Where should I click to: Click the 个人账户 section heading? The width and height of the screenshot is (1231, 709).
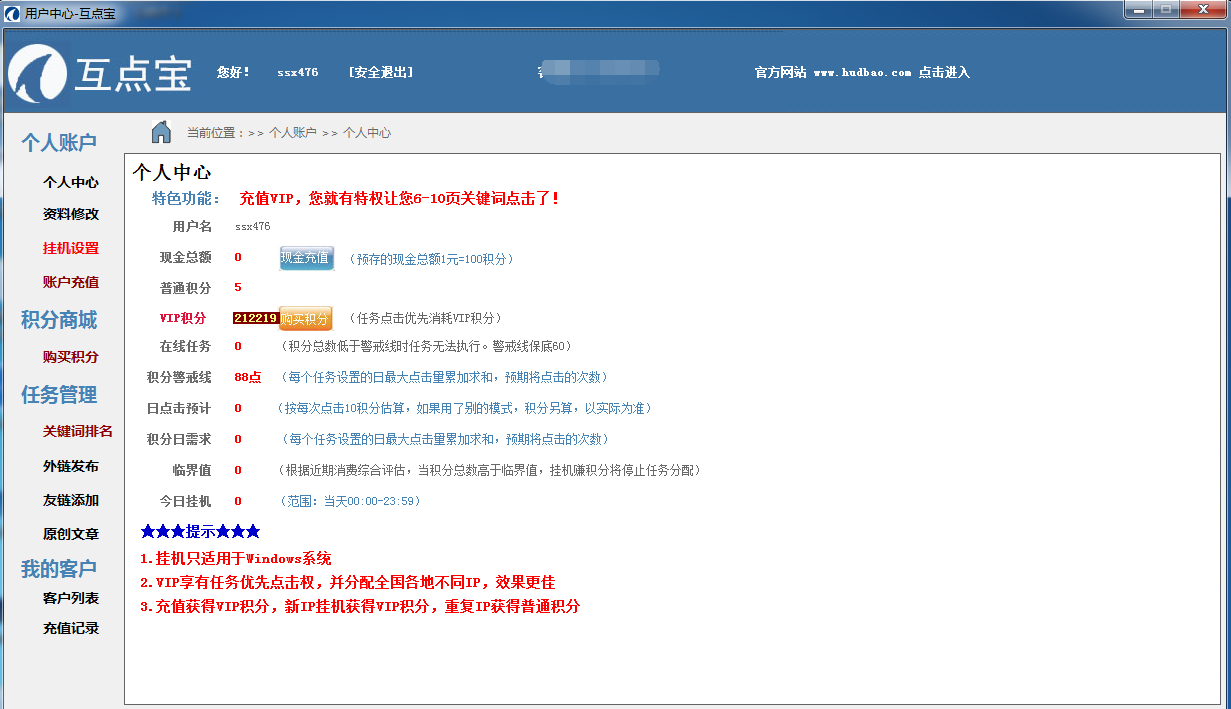[59, 143]
